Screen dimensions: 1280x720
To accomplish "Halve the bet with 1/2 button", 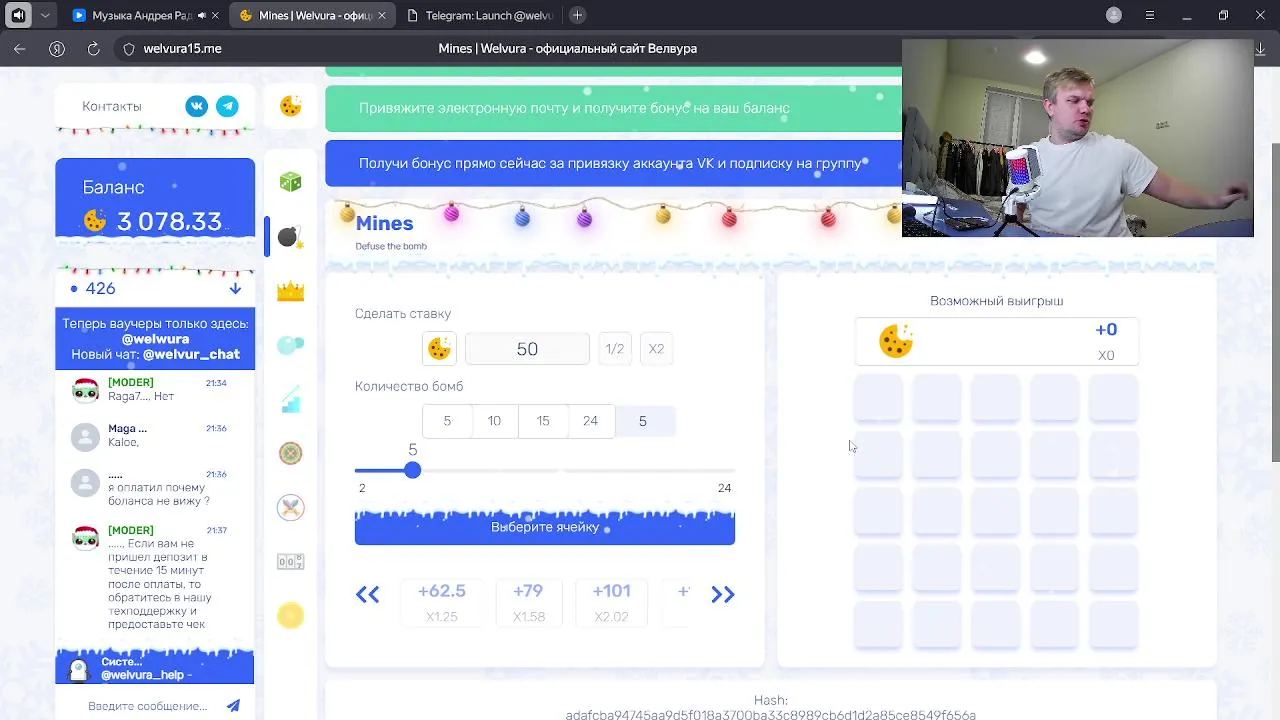I will [614, 348].
